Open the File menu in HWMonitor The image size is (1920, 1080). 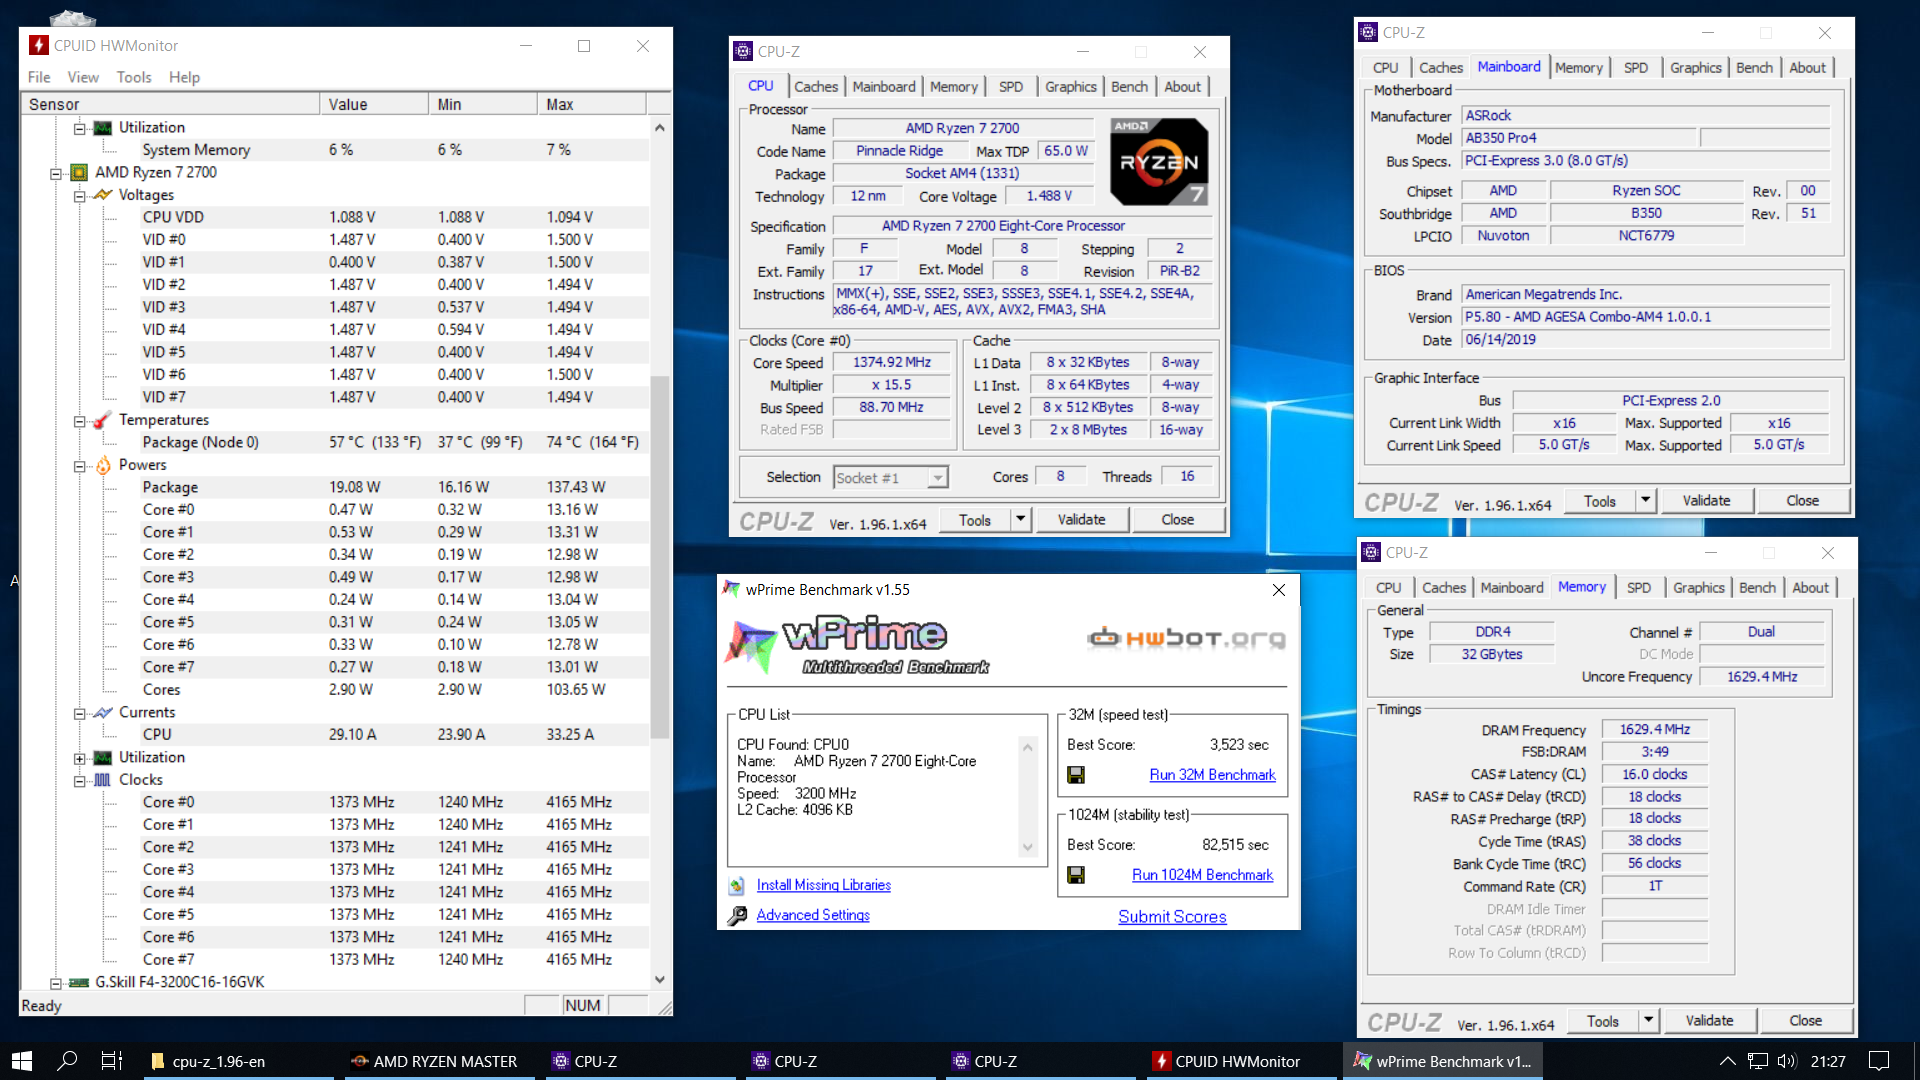click(39, 77)
